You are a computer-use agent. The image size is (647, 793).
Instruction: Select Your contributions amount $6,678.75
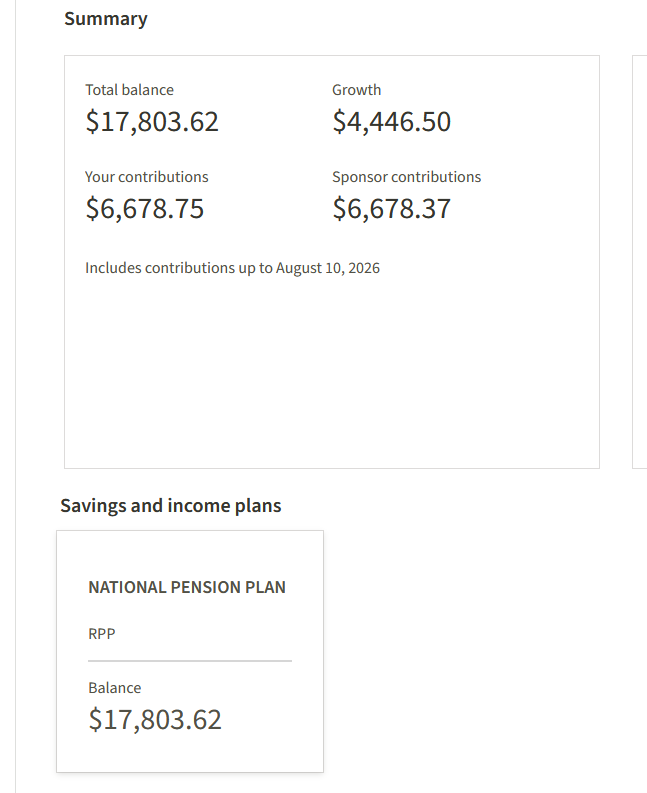(x=145, y=208)
